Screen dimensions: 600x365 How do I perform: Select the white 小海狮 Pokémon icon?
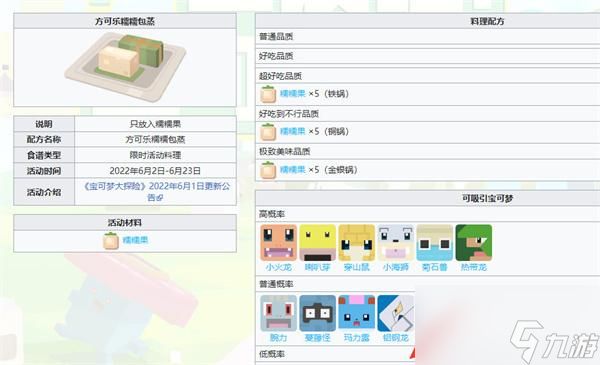coord(396,243)
